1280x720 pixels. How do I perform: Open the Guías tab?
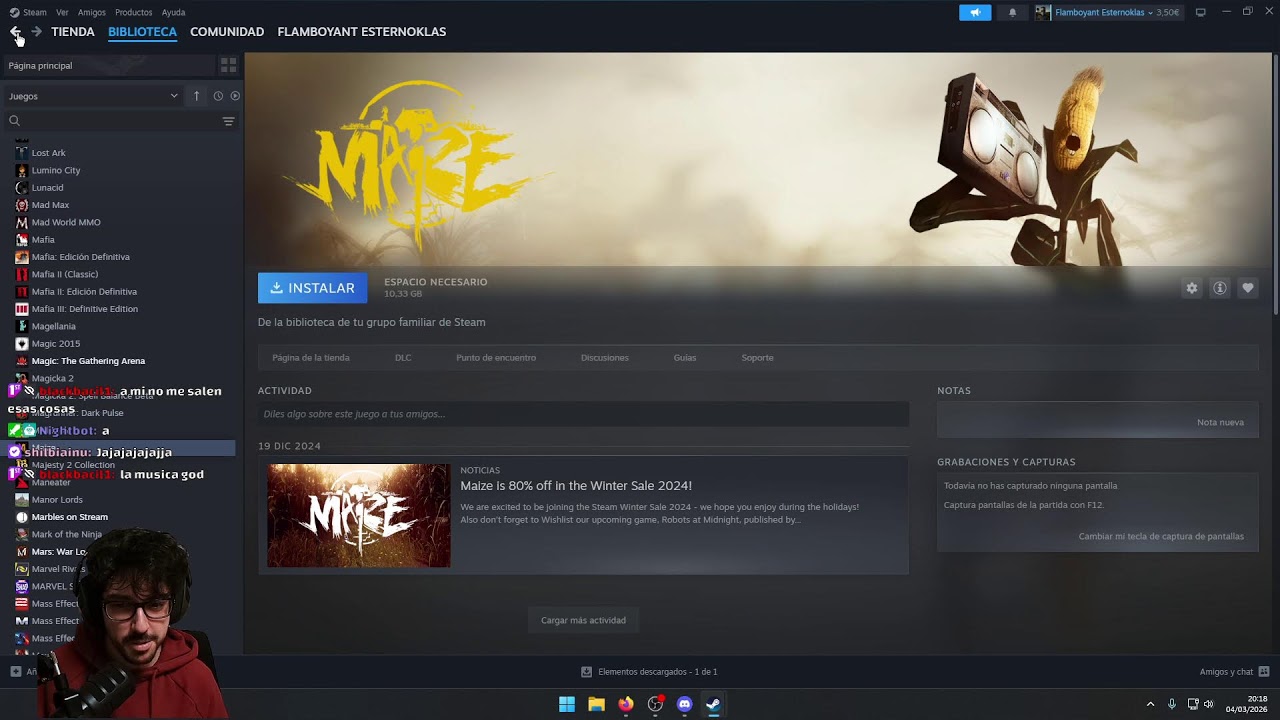[685, 358]
